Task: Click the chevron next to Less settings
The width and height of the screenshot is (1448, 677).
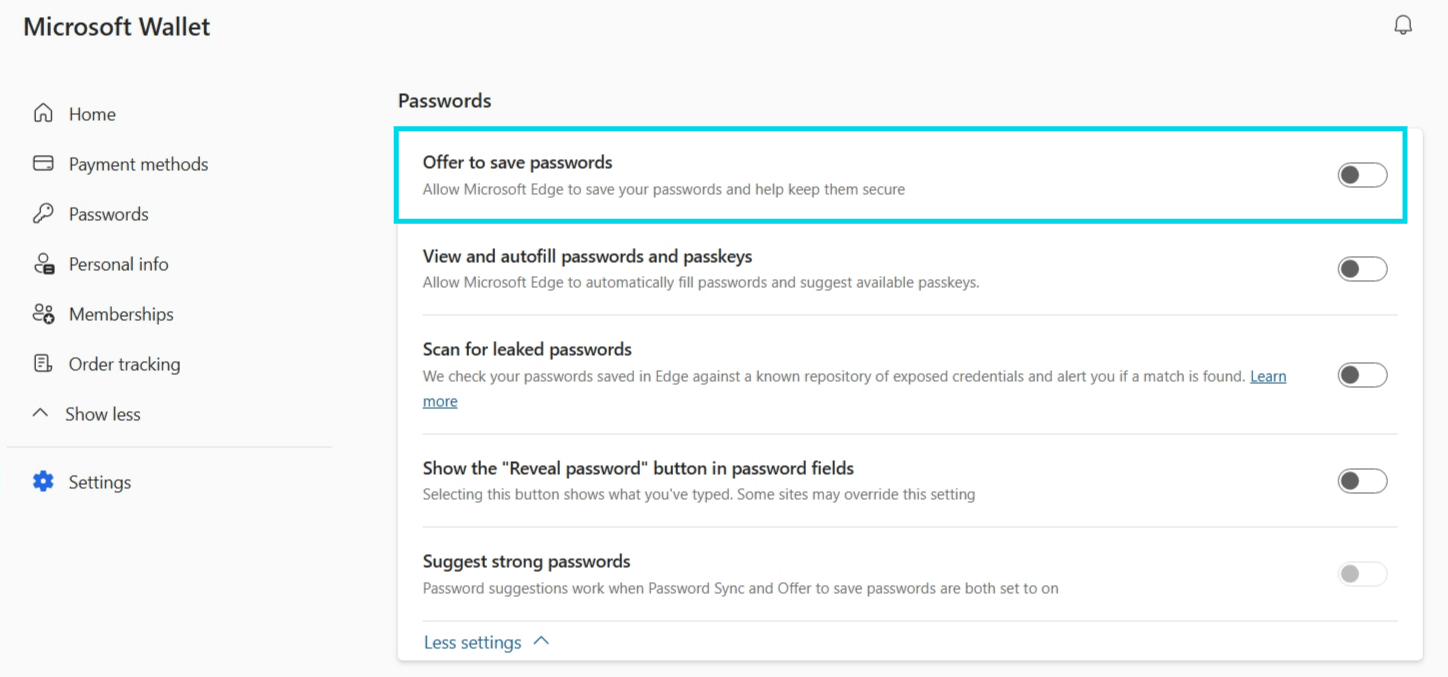Action: point(541,641)
